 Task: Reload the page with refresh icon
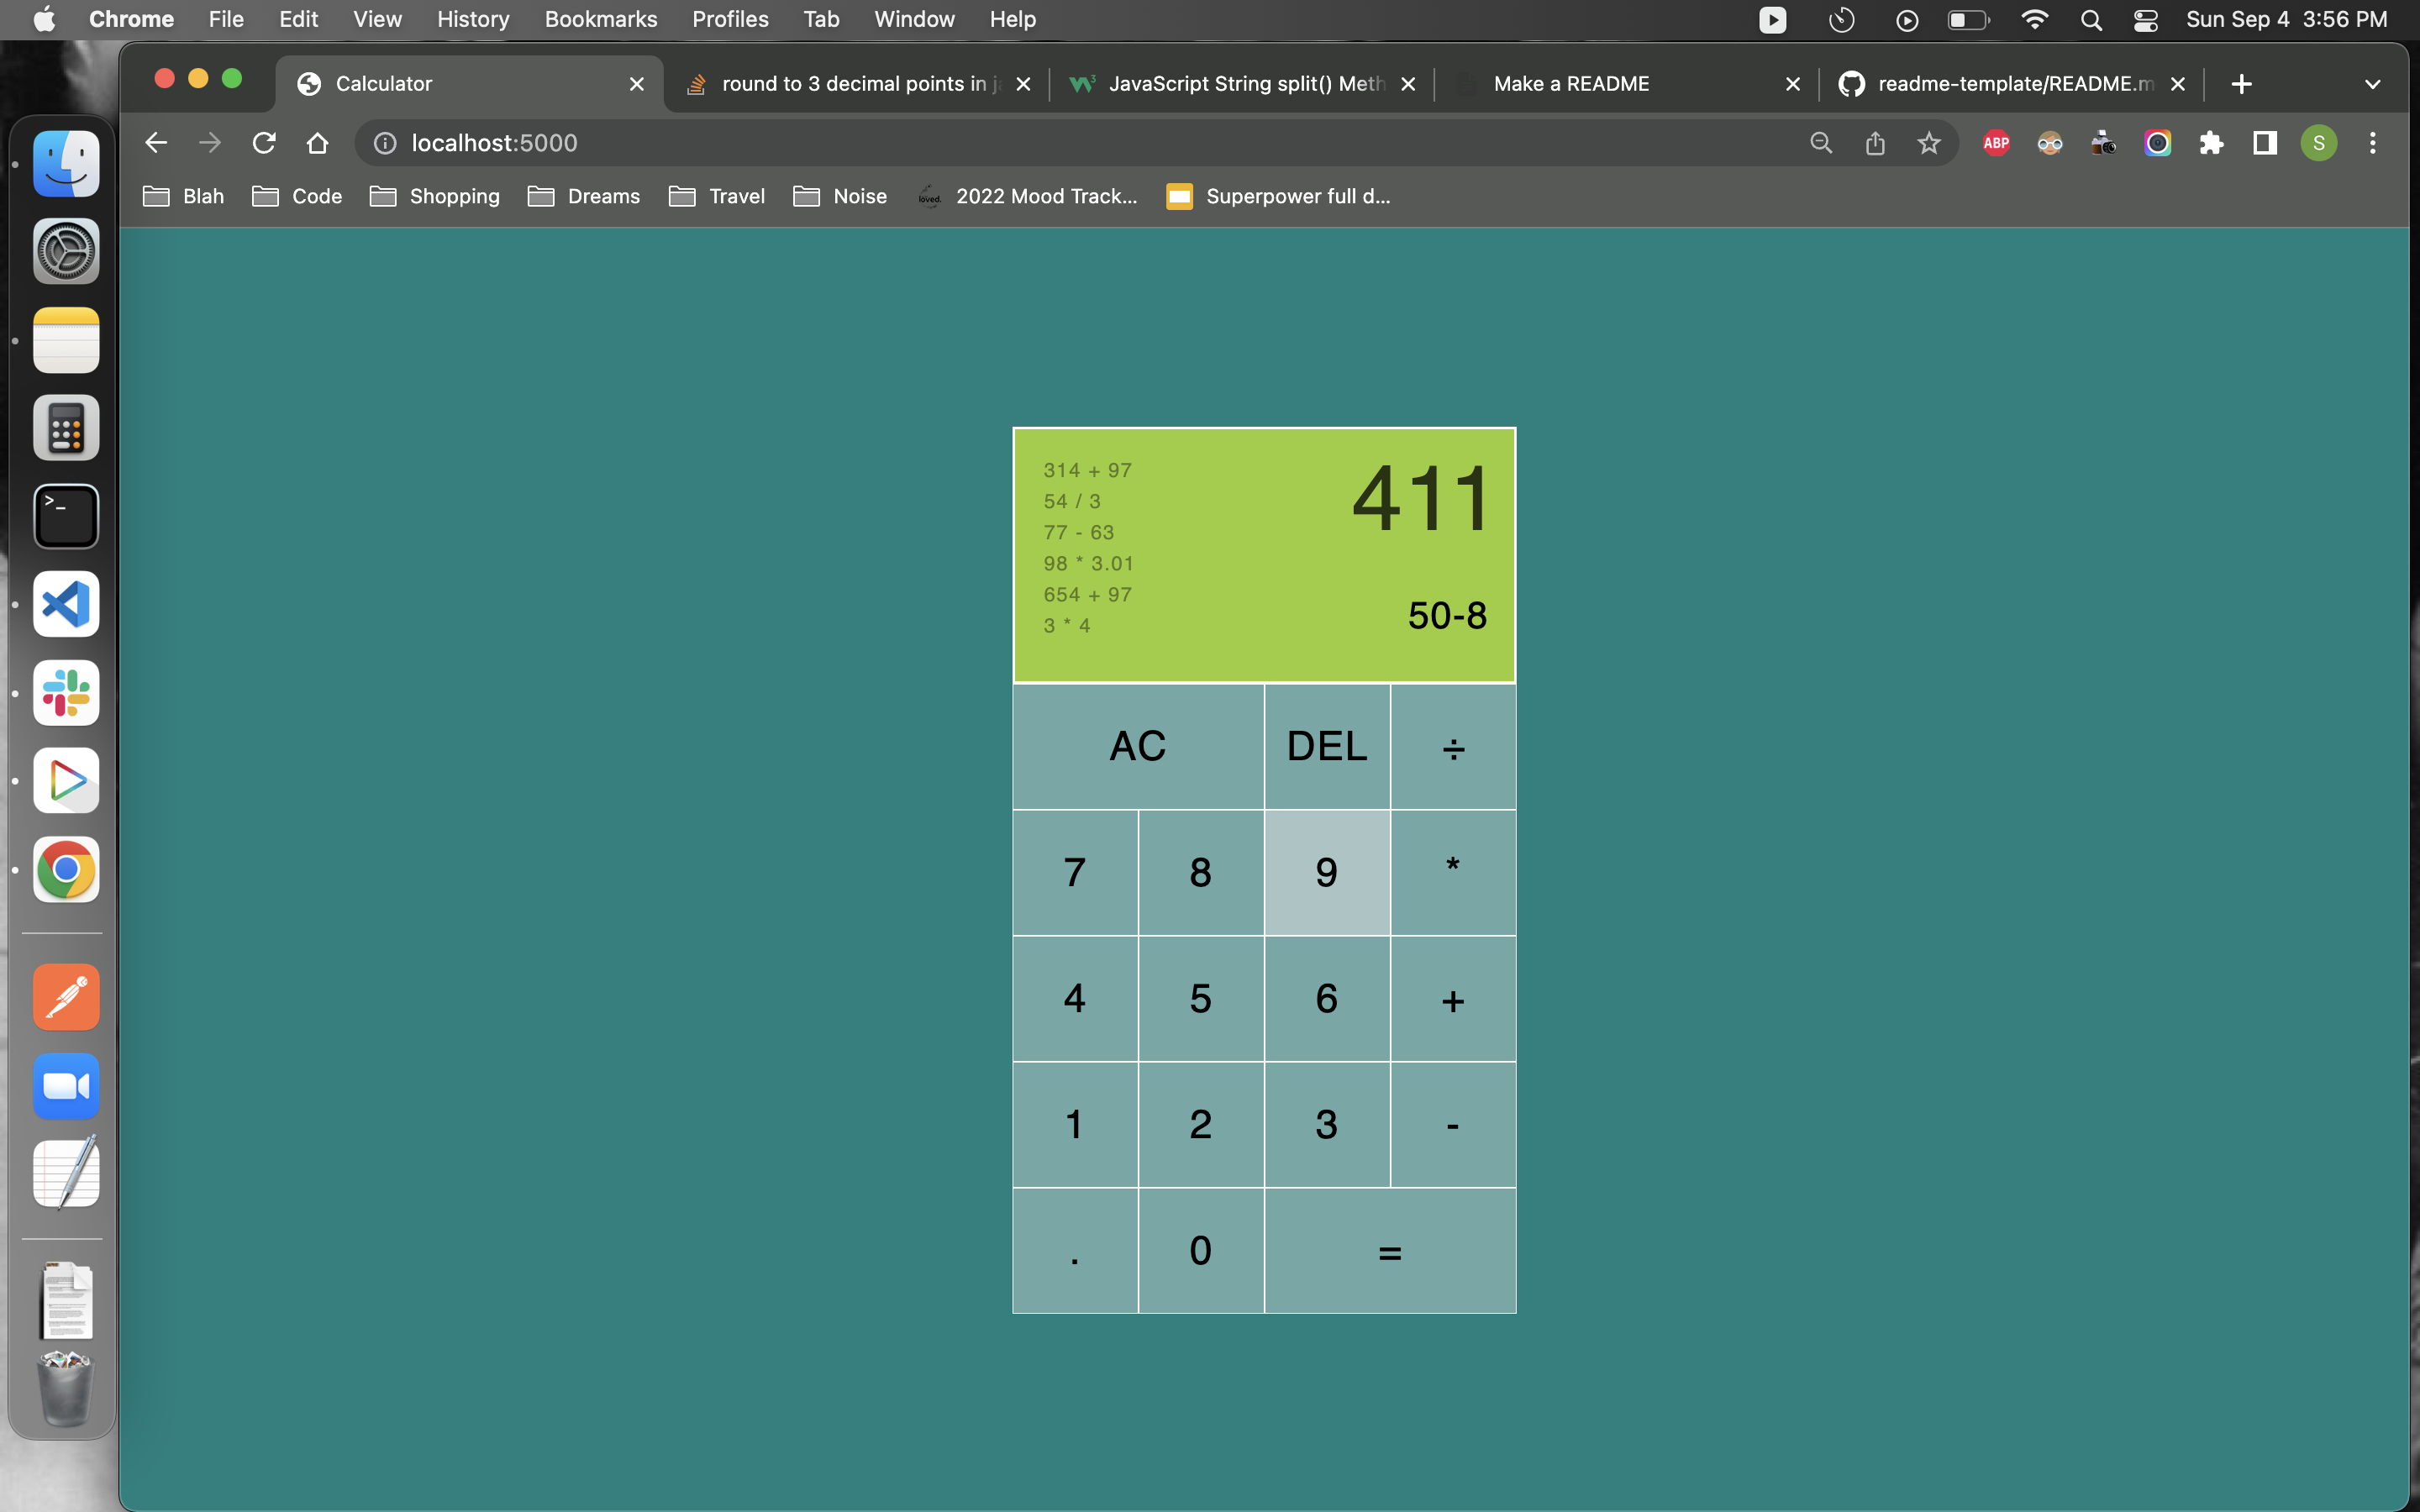pos(264,143)
